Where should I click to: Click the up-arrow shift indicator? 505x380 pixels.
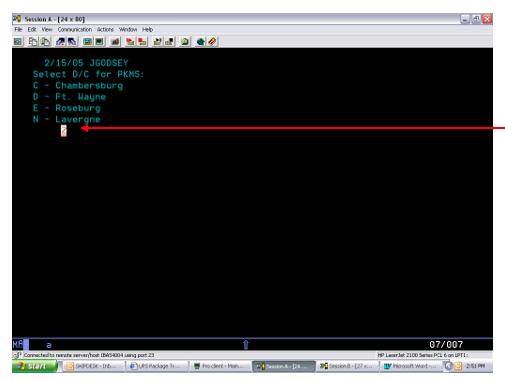(246, 345)
